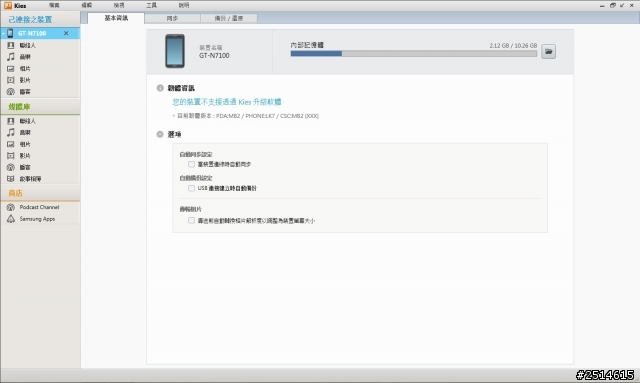The image size is (640, 383).
Task: Open Story Album in the library section
Action: pyautogui.click(x=40, y=179)
